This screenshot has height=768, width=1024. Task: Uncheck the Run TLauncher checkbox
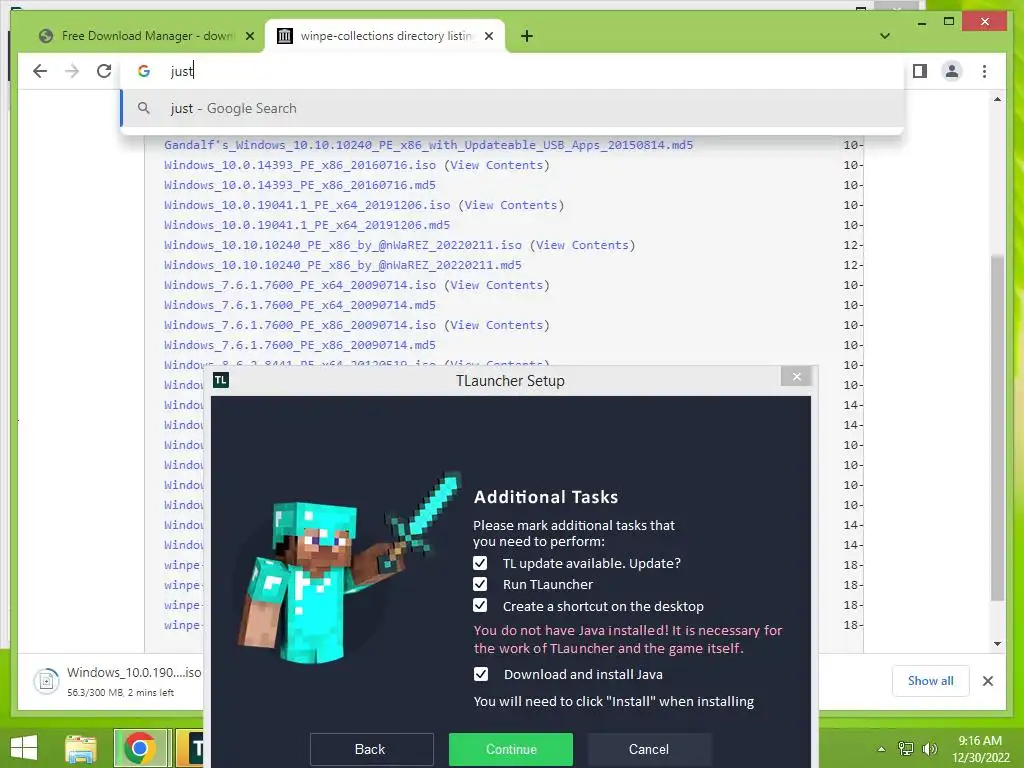coord(480,584)
